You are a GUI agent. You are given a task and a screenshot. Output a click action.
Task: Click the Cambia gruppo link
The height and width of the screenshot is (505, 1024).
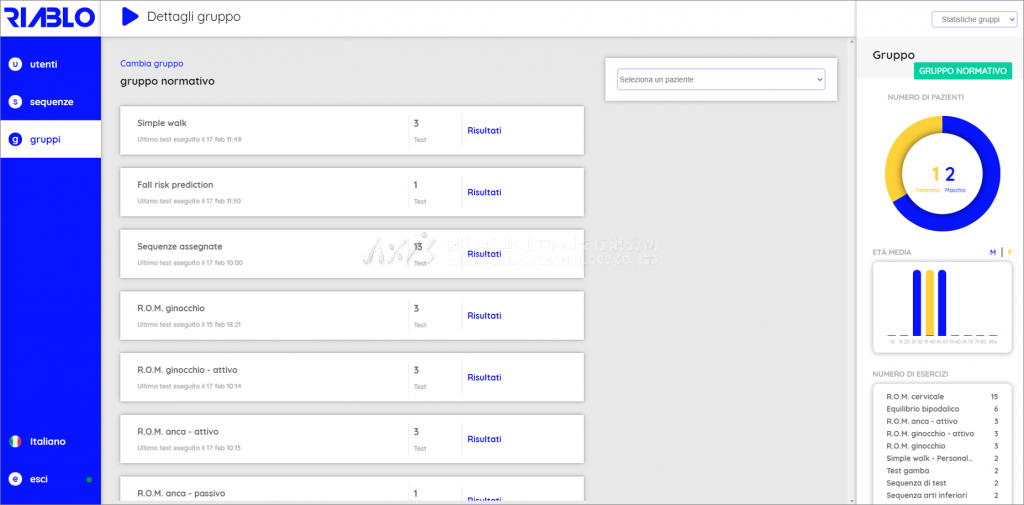coord(151,63)
